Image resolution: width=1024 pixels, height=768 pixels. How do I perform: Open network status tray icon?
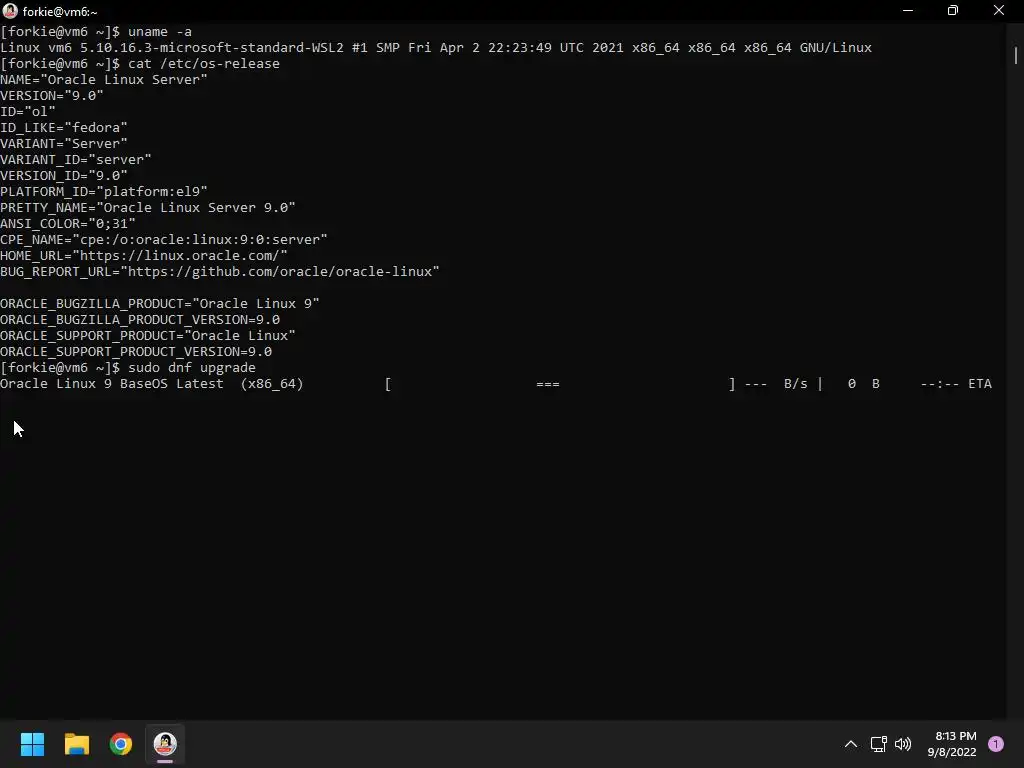coord(879,744)
